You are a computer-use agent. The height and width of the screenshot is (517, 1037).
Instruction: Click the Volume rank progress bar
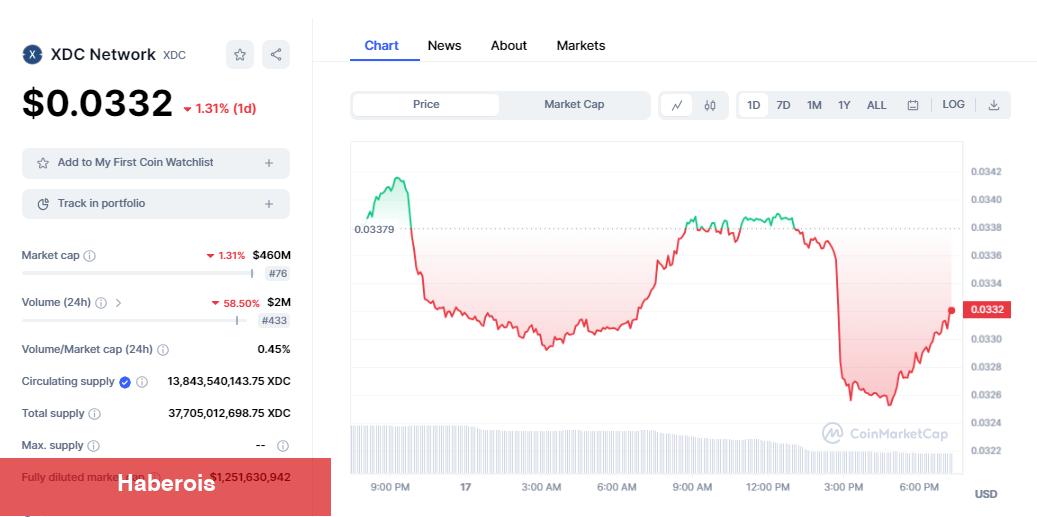(134, 321)
